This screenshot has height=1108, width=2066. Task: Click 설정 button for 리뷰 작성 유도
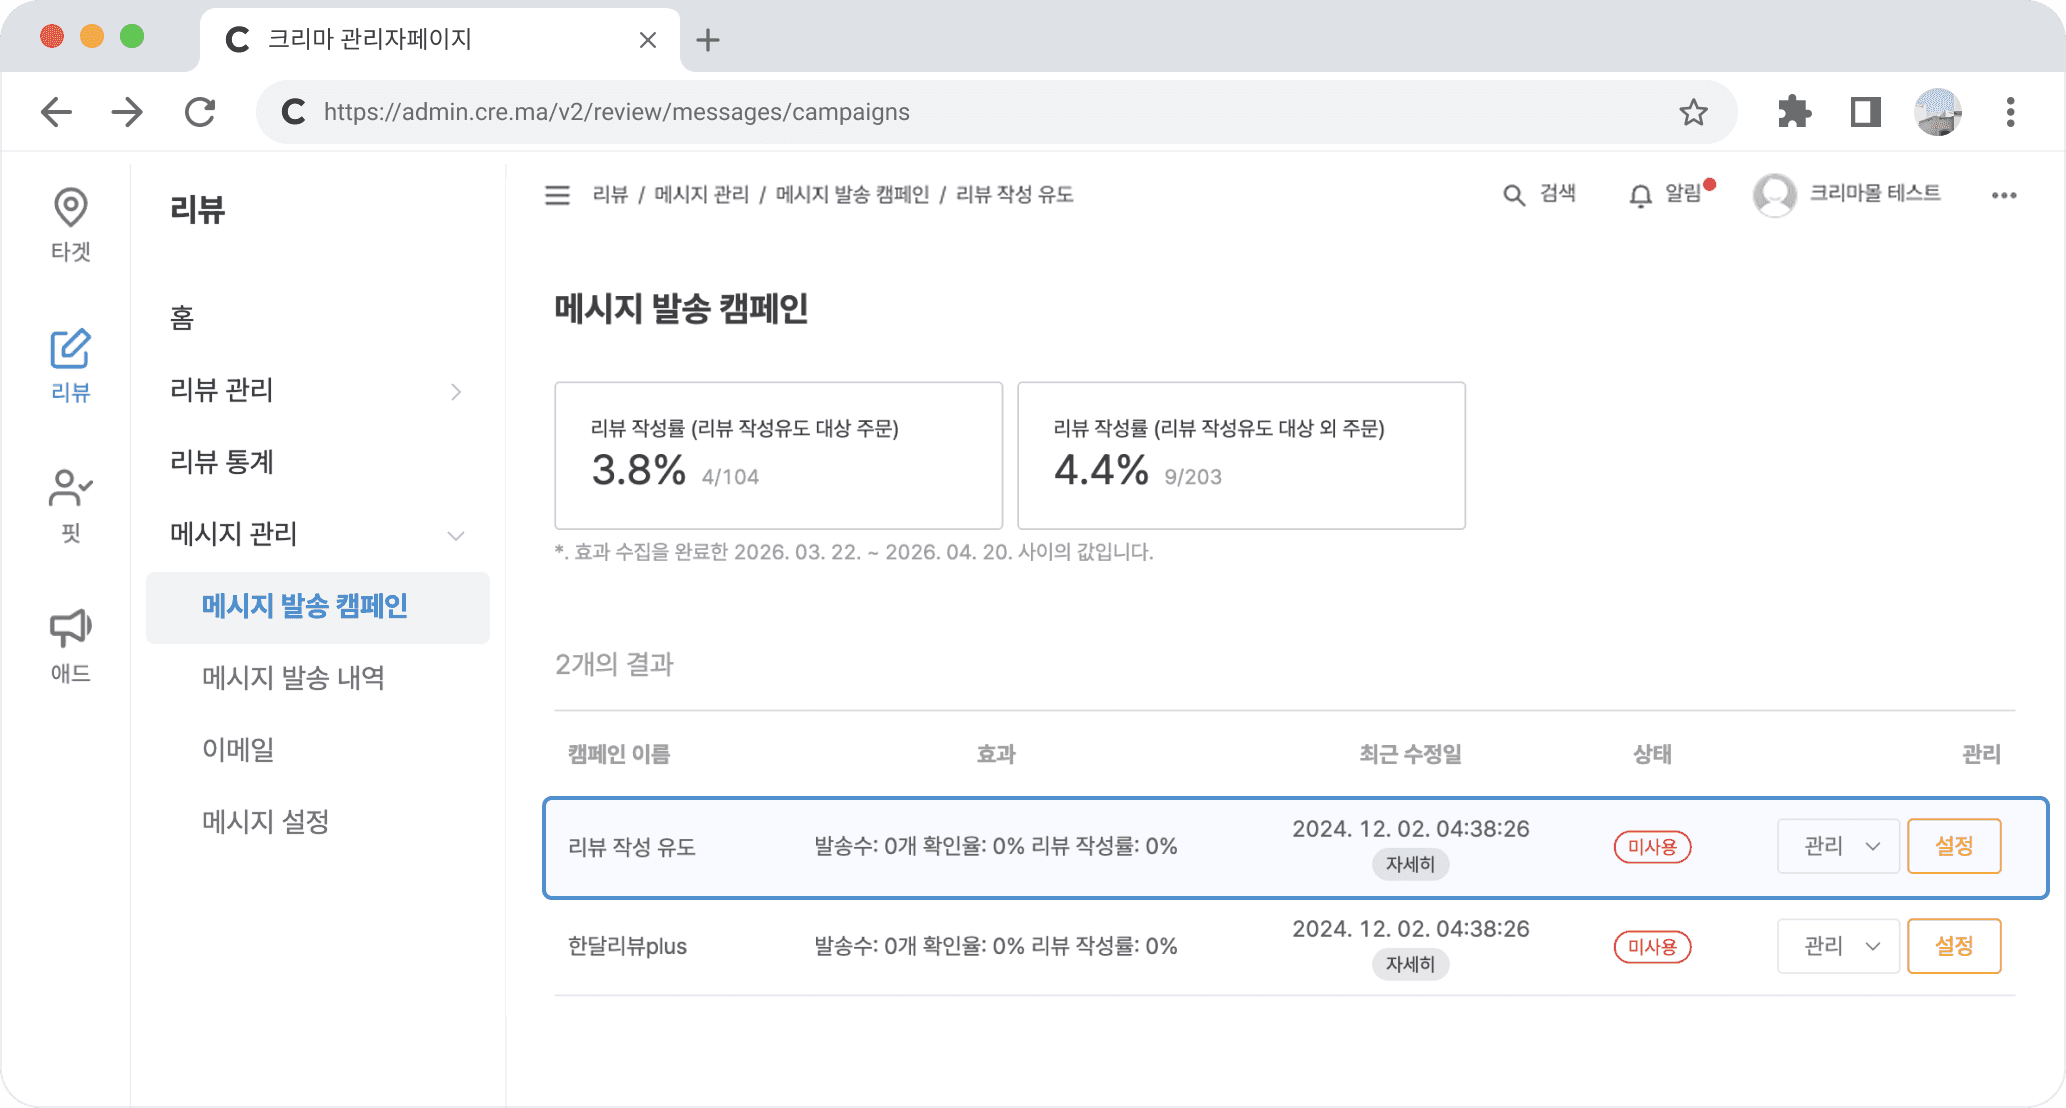coord(1953,846)
